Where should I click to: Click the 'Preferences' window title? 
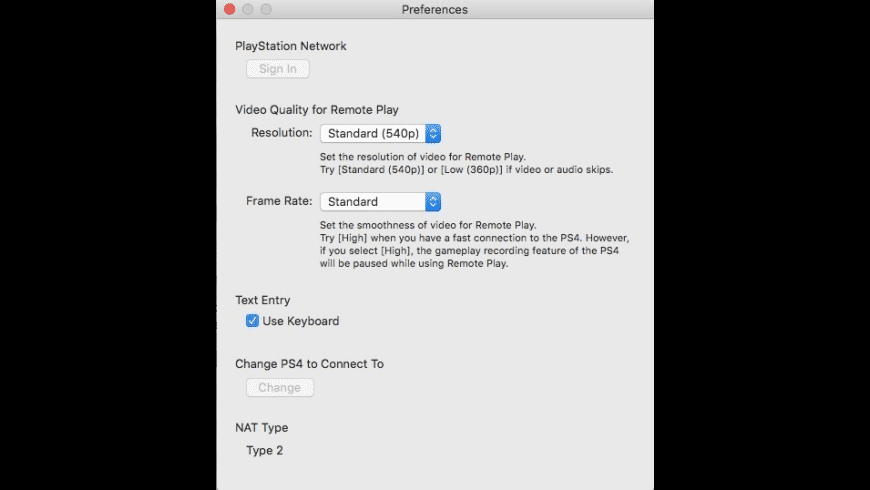click(434, 9)
